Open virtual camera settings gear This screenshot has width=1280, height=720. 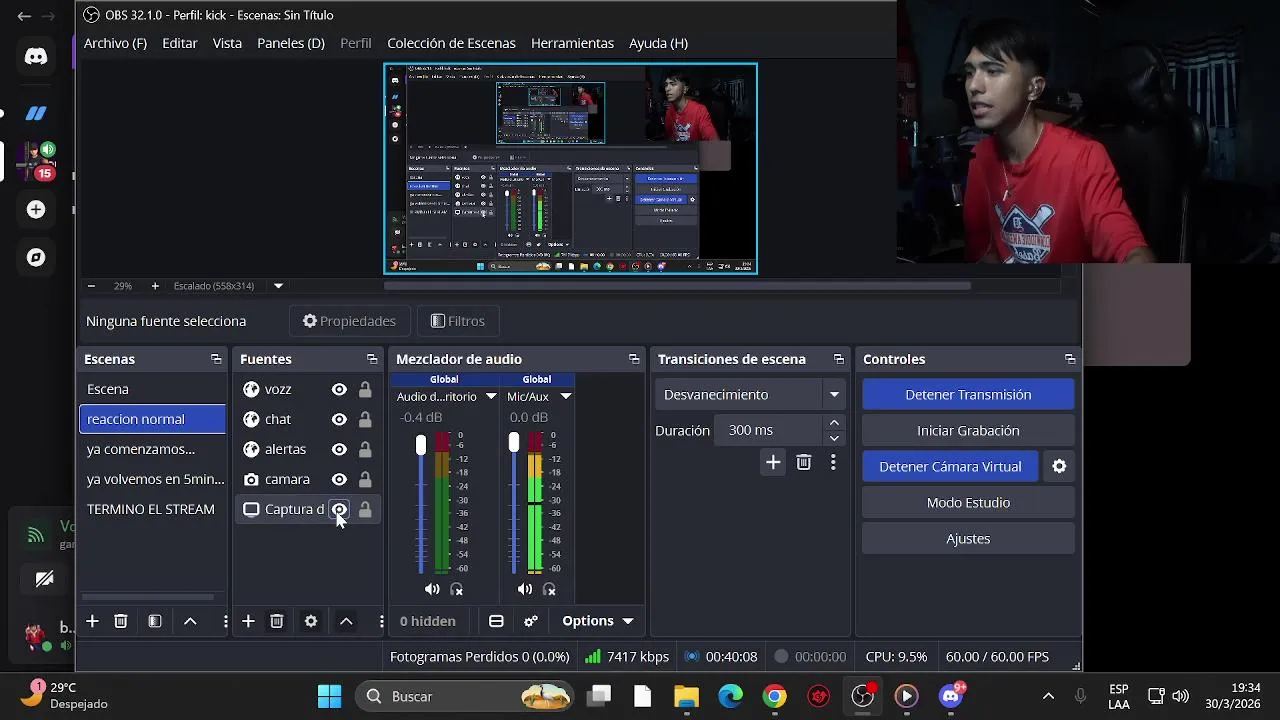[x=1059, y=466]
